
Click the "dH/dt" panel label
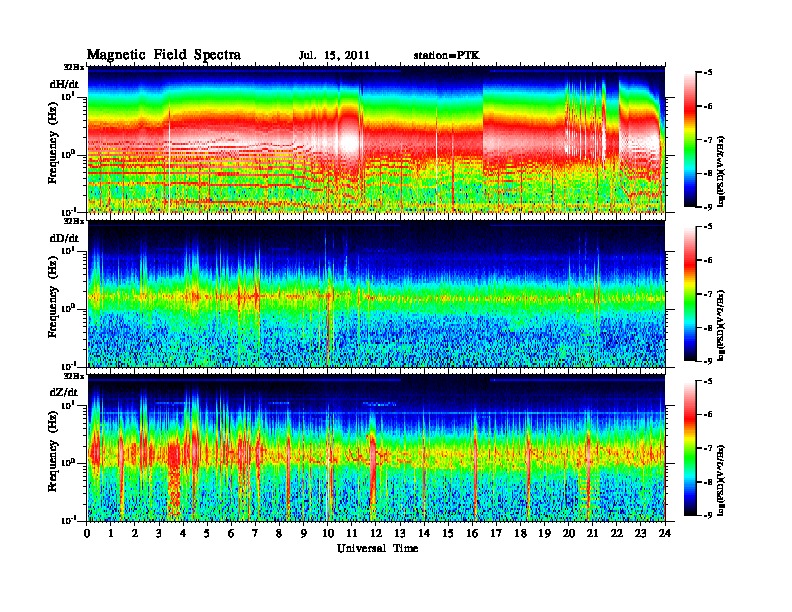pos(64,84)
